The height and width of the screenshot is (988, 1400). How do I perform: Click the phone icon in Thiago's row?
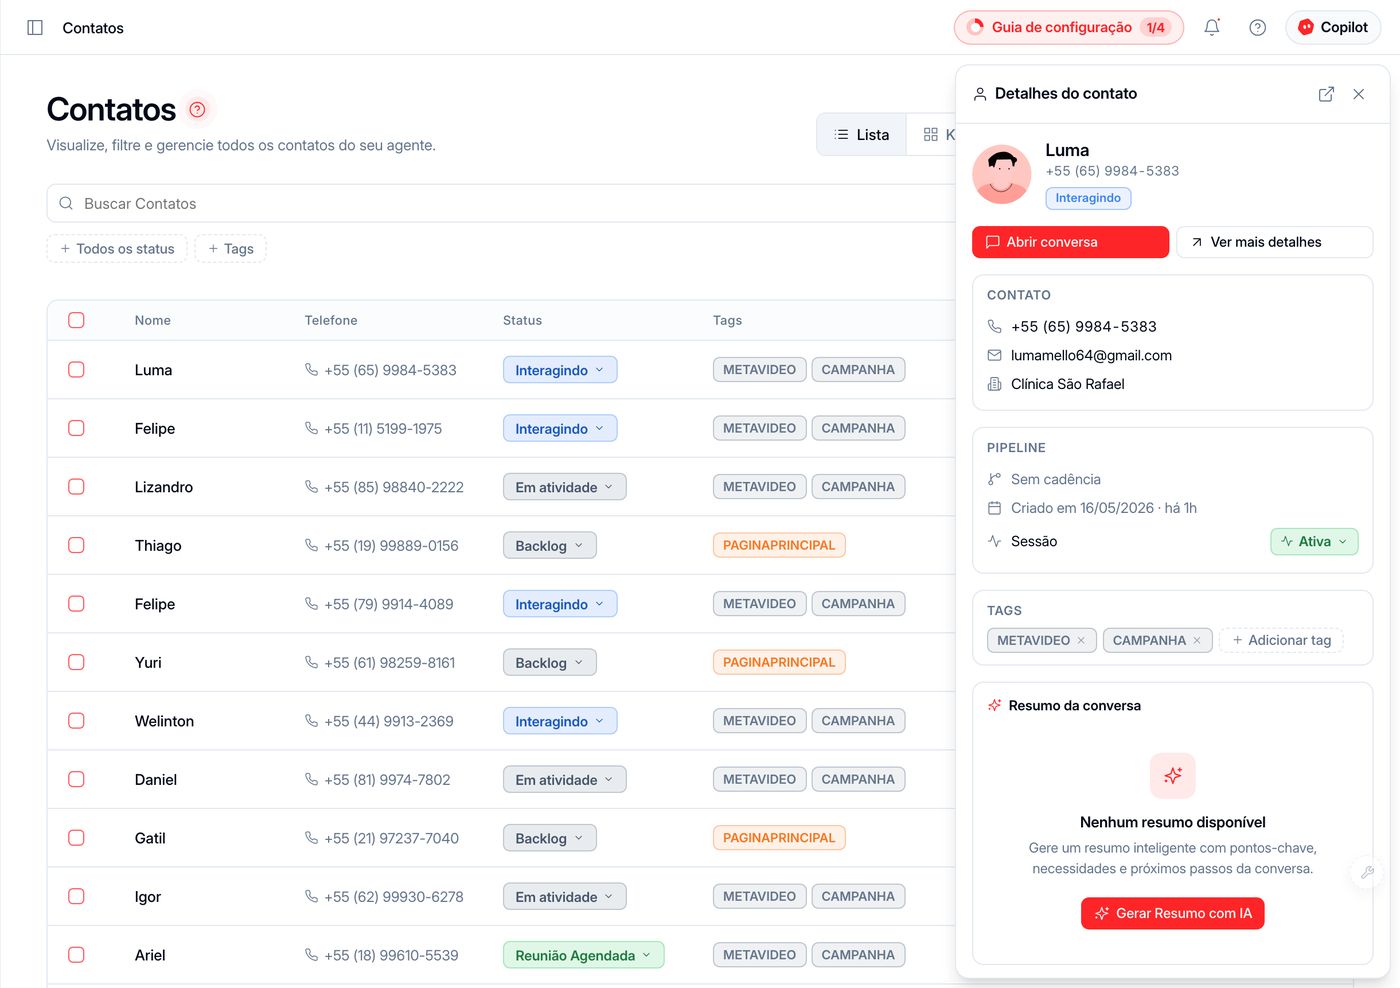tap(311, 546)
